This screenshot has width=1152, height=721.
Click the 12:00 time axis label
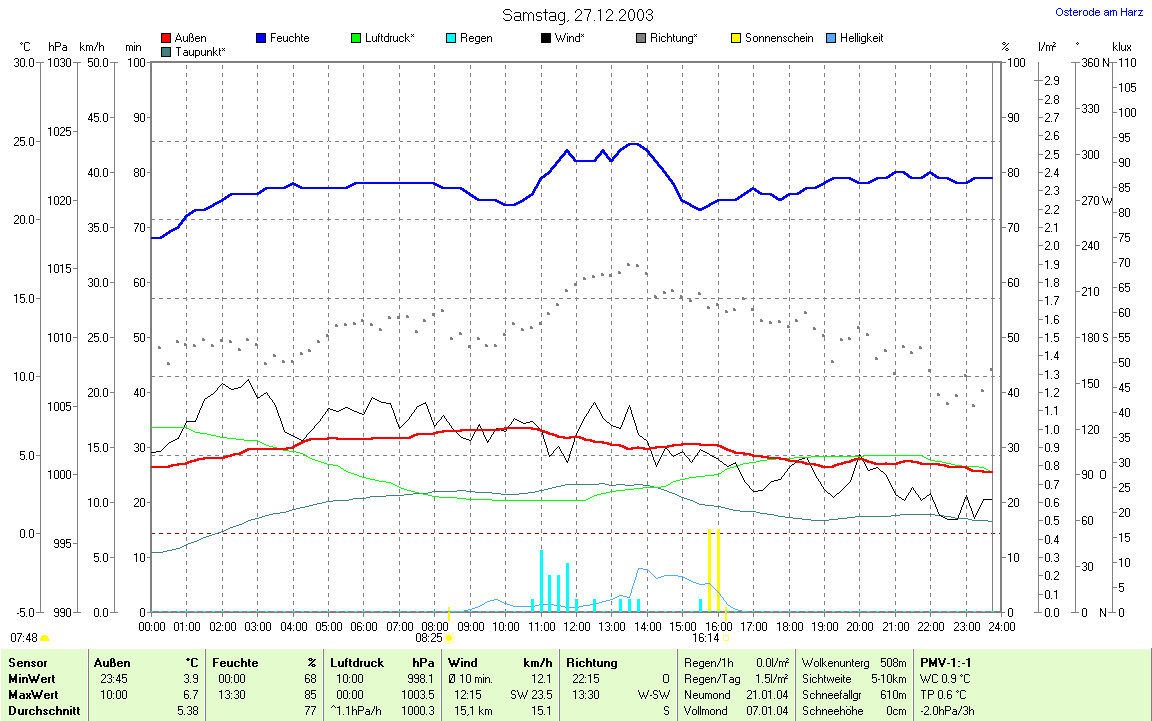pyautogui.click(x=576, y=626)
